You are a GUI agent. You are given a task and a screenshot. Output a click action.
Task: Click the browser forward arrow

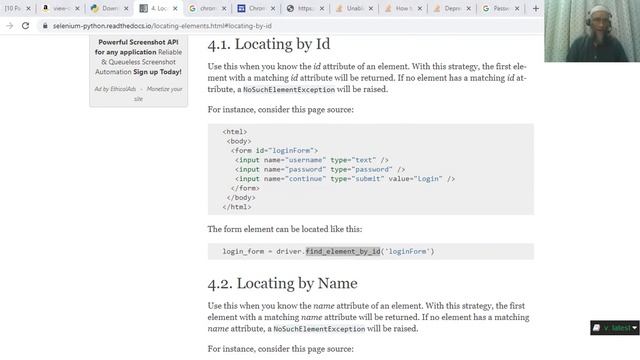coord(10,26)
